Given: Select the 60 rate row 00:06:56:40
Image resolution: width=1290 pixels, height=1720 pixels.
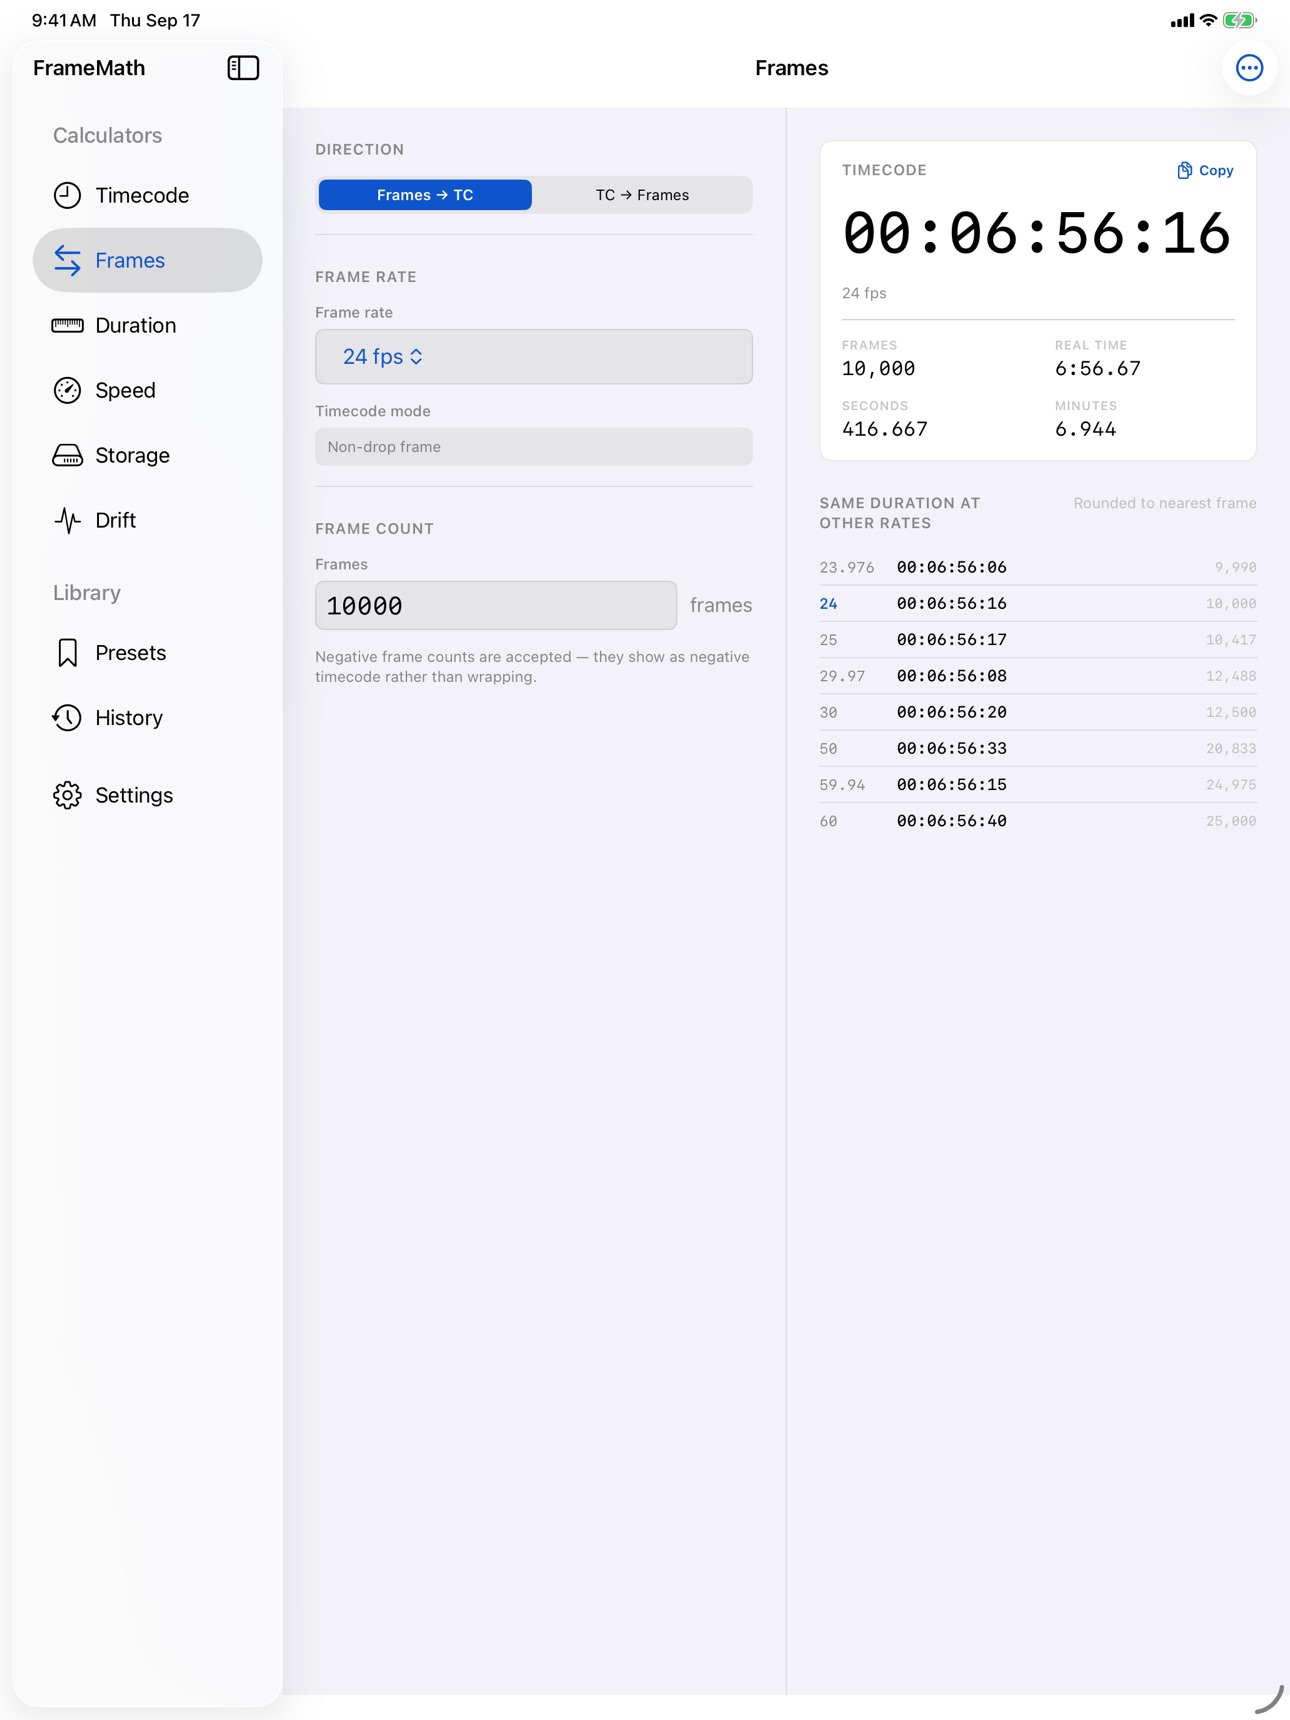Looking at the screenshot, I should click(x=1038, y=821).
